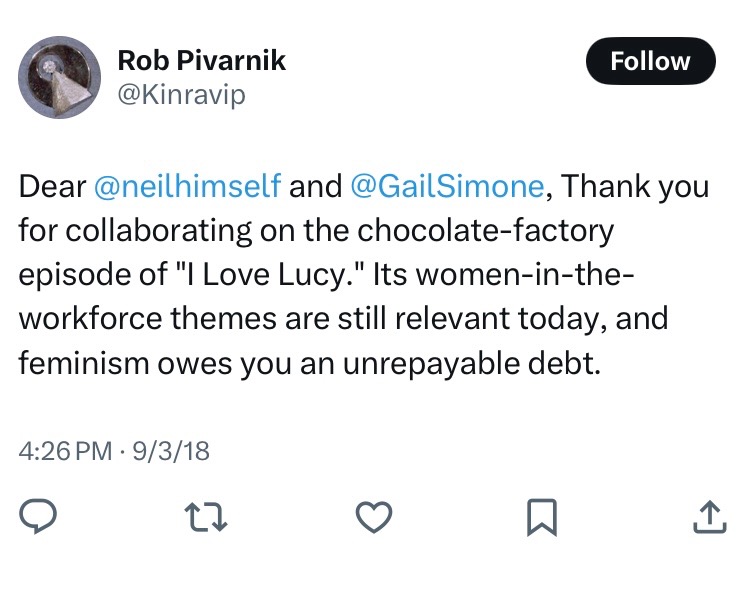Screen dimensions: 749x605
Task: Click the word "Dear" opening the tweet
Action: (x=51, y=187)
